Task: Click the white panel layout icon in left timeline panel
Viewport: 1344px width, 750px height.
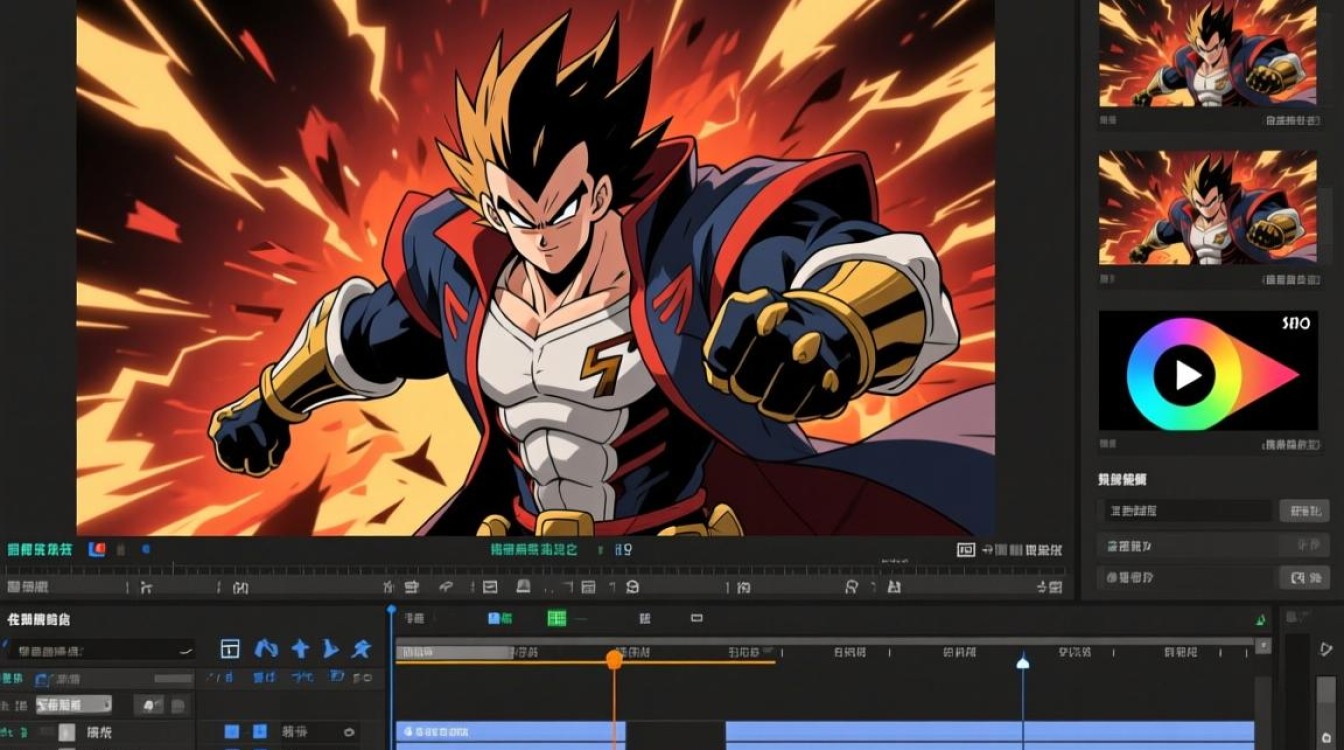Action: (230, 649)
